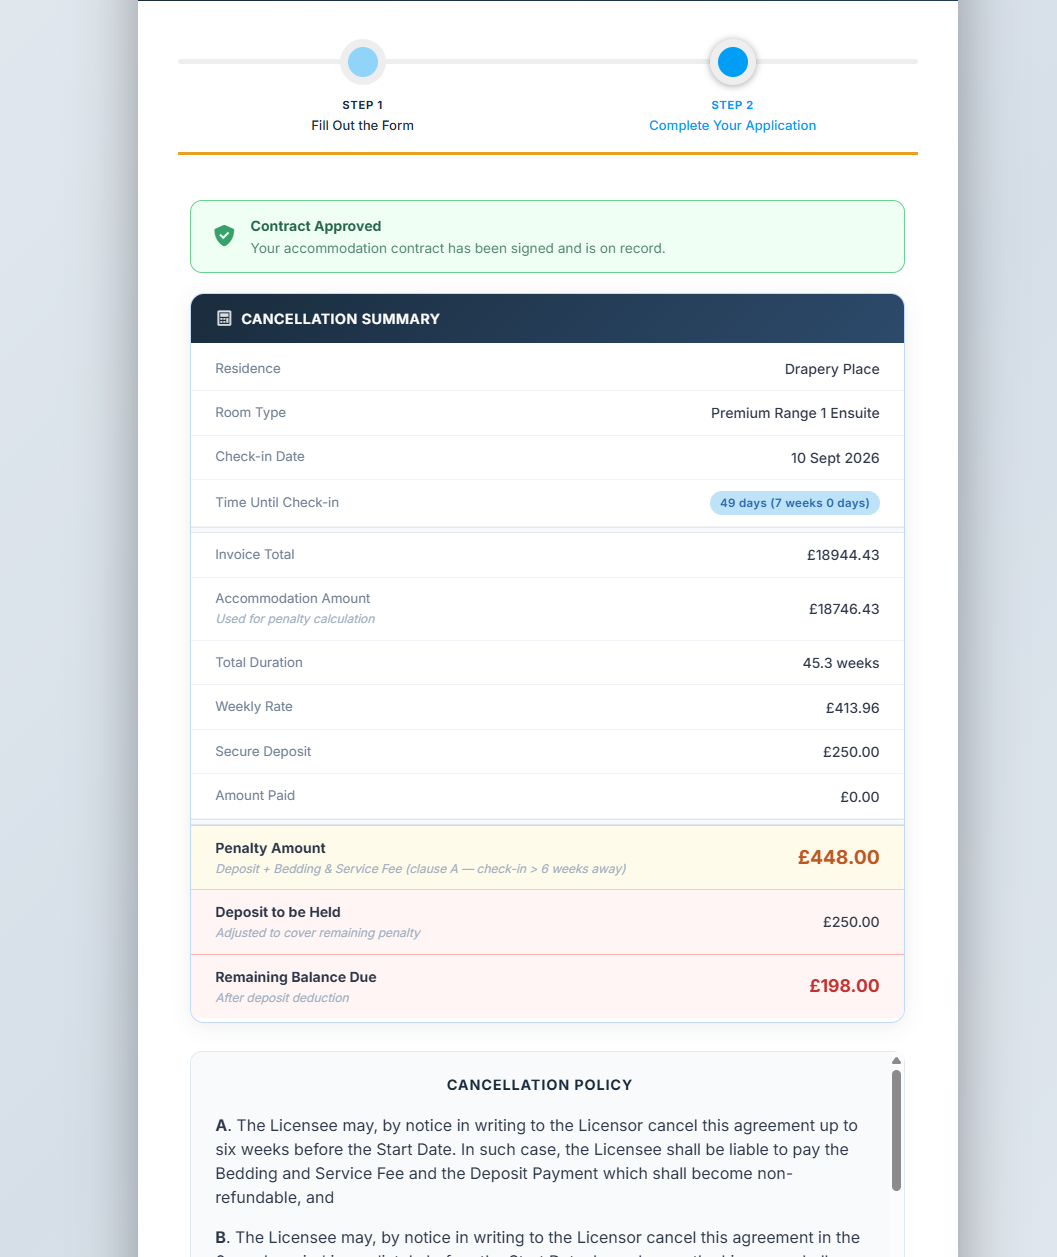Viewport: 1057px width, 1257px height.
Task: Select the Step 2 progress circle
Action: [733, 62]
